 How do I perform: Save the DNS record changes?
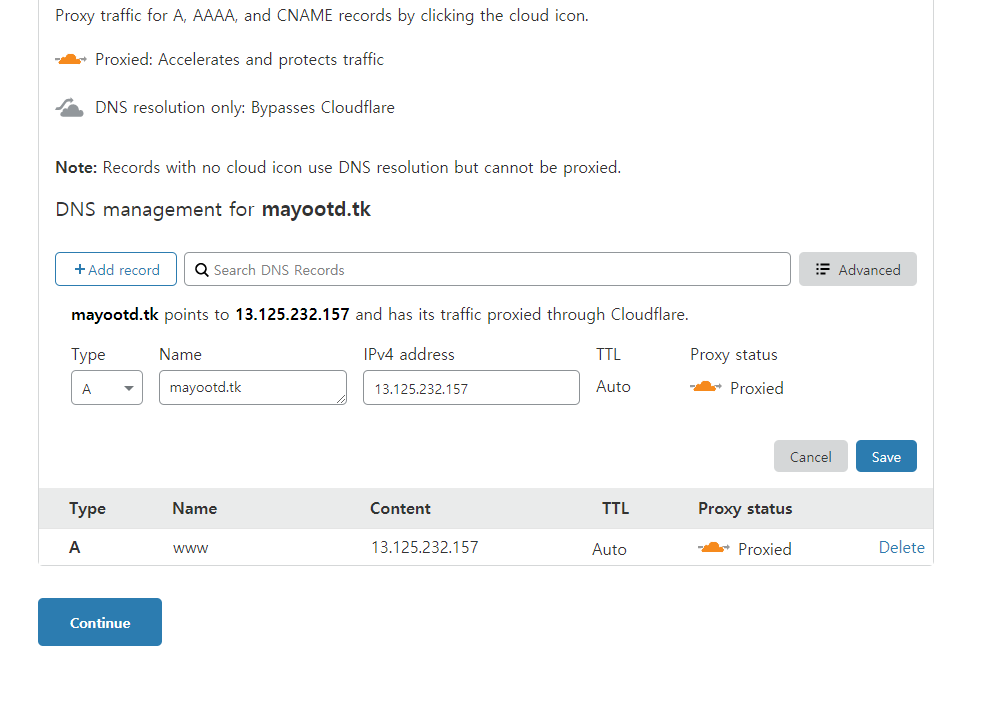click(886, 456)
